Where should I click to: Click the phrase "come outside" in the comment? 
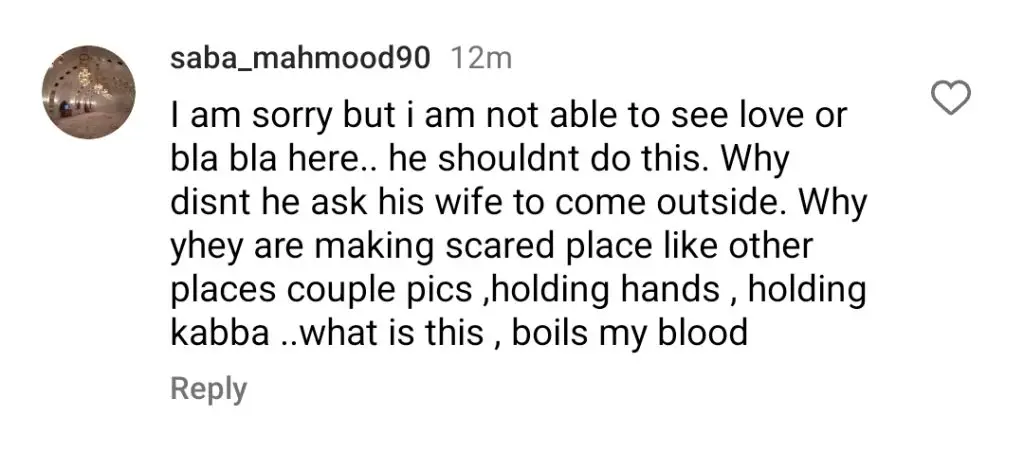point(664,203)
